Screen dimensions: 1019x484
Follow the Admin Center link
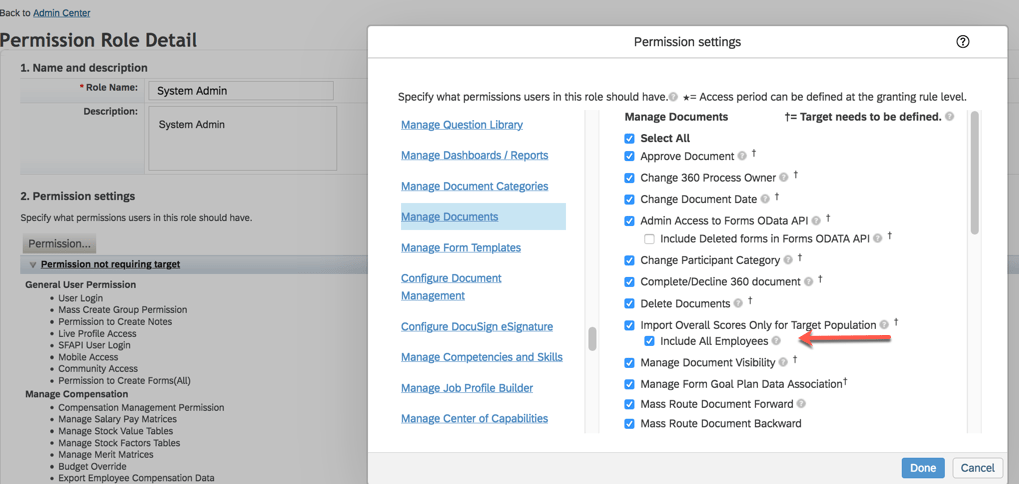[61, 13]
